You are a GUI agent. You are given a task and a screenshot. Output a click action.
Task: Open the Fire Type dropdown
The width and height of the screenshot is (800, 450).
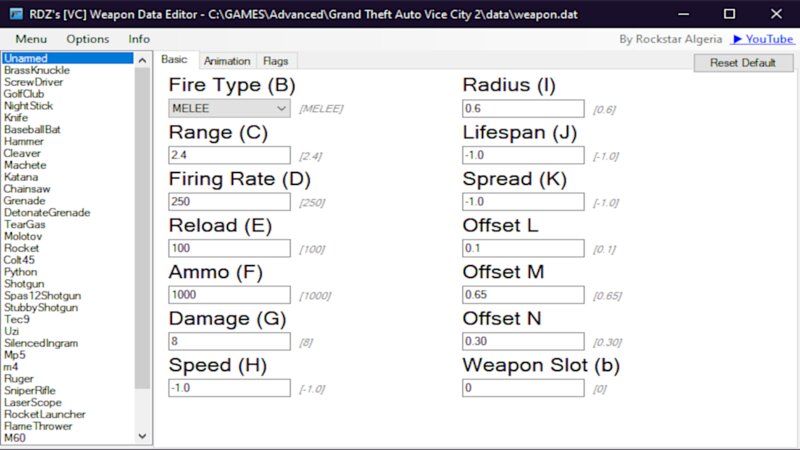[230, 108]
